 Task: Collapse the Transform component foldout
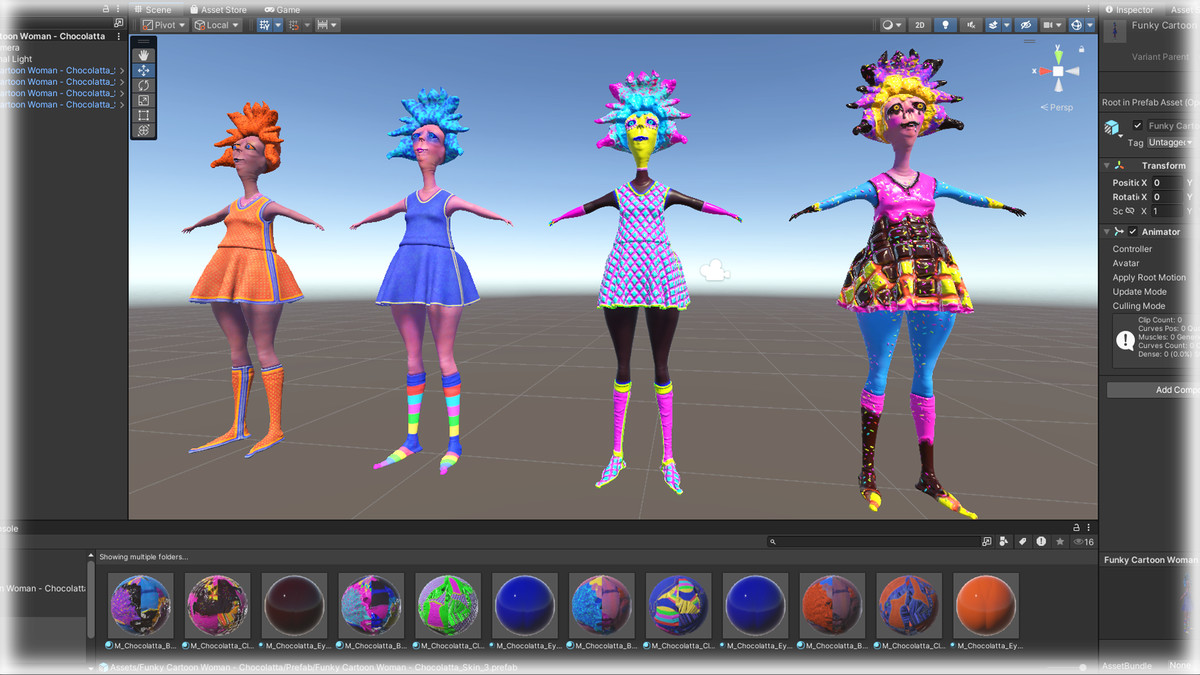(1107, 166)
